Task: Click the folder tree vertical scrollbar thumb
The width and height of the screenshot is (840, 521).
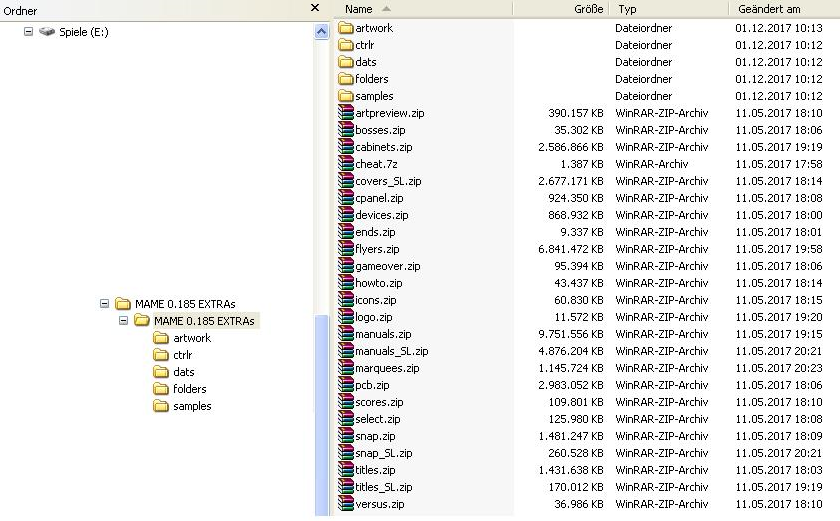Action: click(x=321, y=415)
